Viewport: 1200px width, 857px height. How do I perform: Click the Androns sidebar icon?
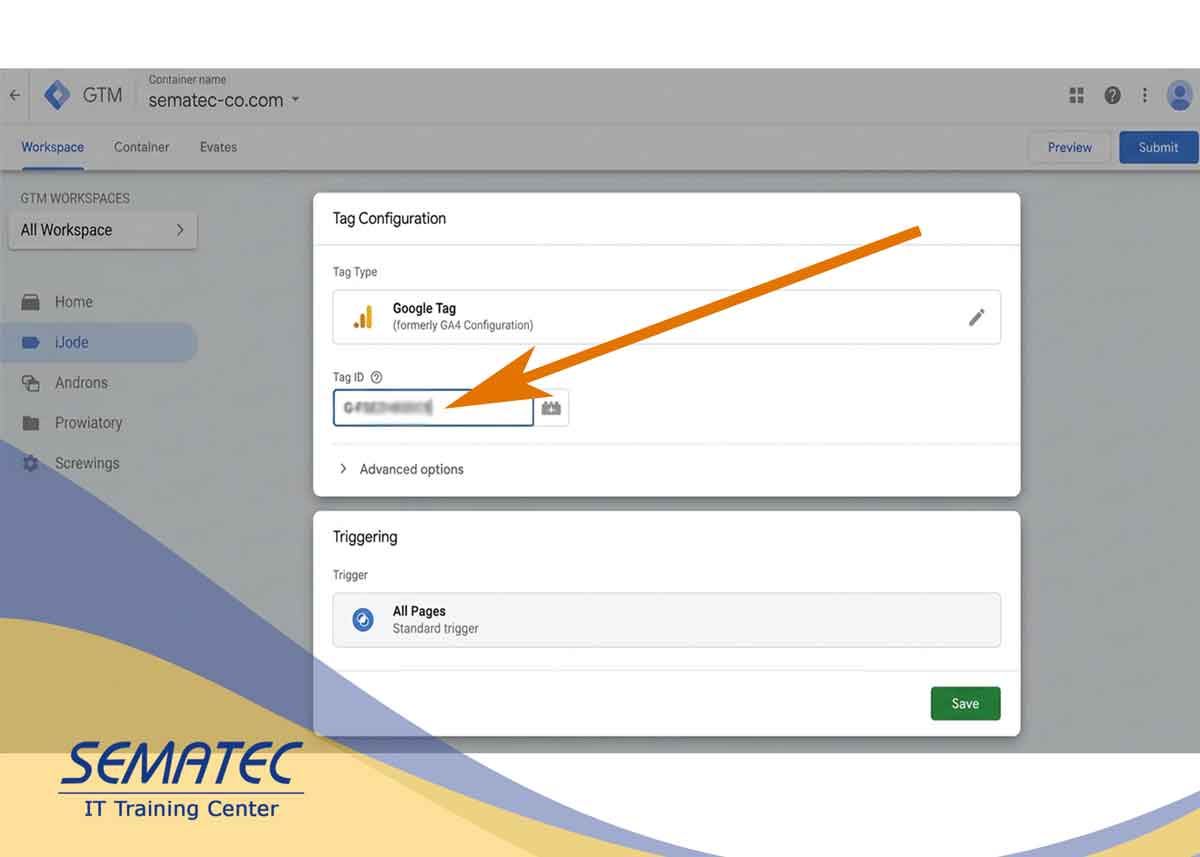click(x=31, y=383)
